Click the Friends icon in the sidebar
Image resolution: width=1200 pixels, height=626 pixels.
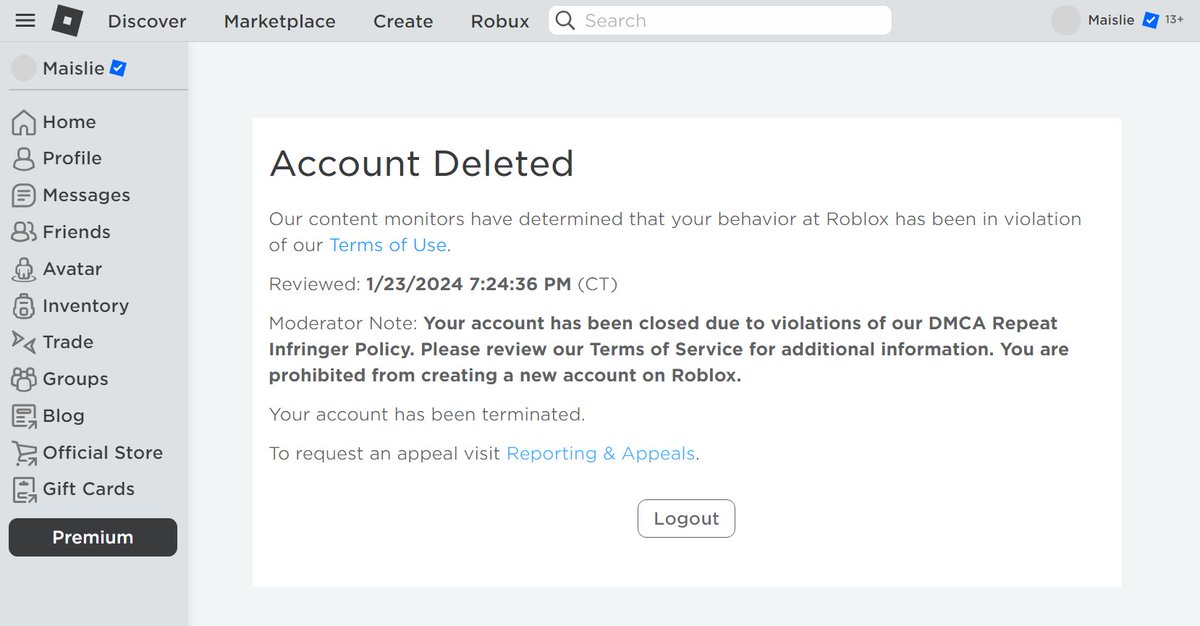tap(24, 232)
